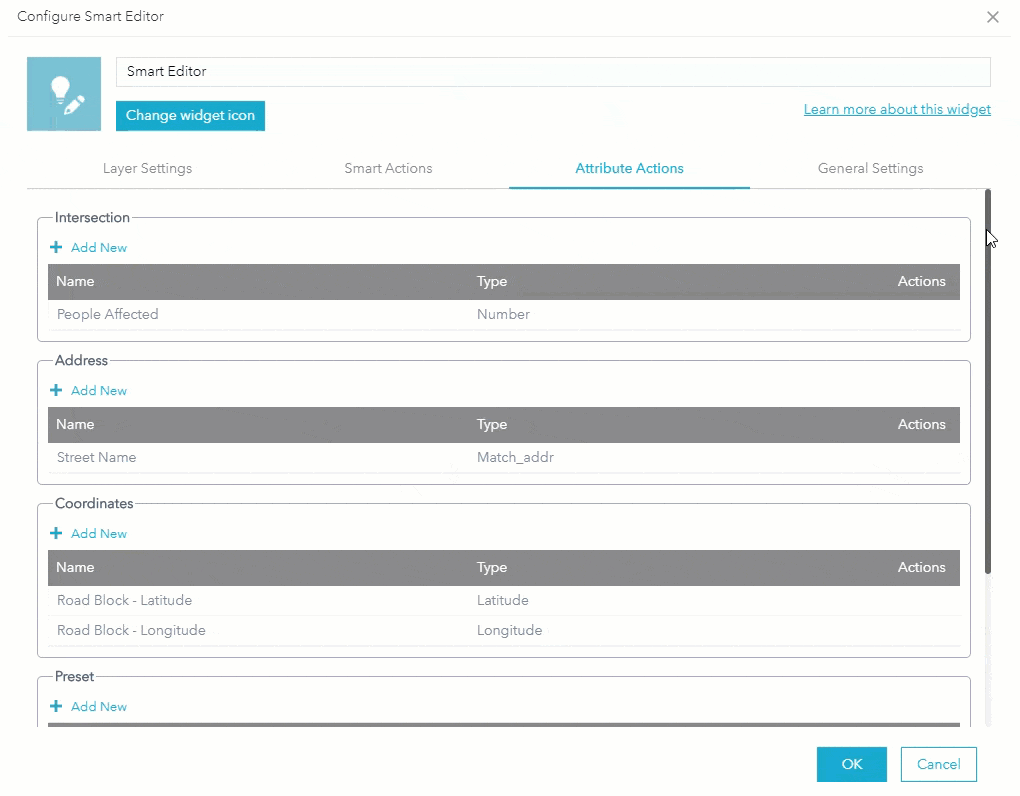Switch to the Layer Settings tab
The width and height of the screenshot is (1020, 796).
[147, 168]
